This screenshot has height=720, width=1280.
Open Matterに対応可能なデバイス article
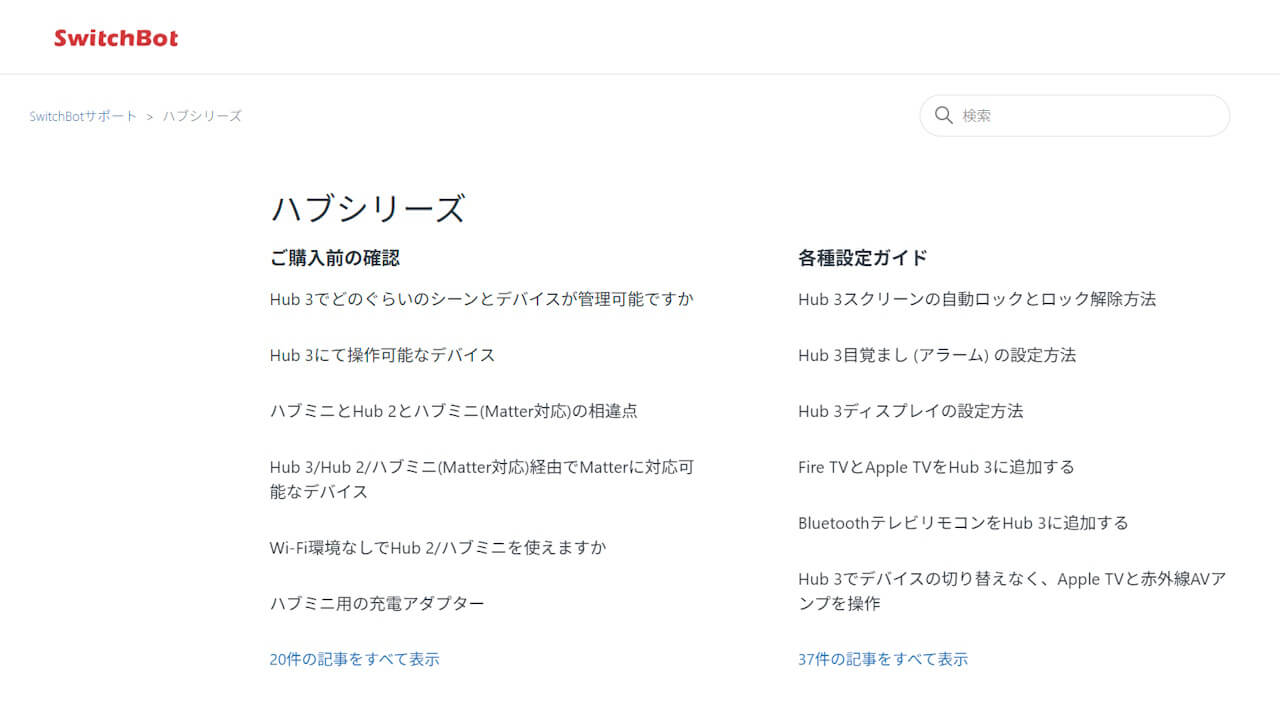click(x=482, y=479)
